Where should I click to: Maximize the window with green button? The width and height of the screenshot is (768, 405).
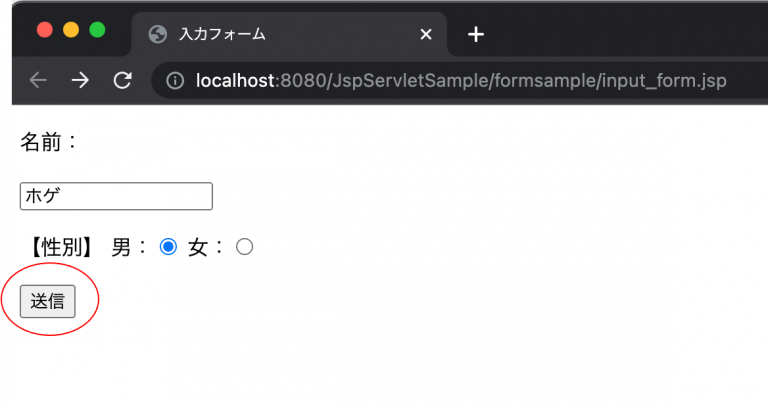coord(97,29)
